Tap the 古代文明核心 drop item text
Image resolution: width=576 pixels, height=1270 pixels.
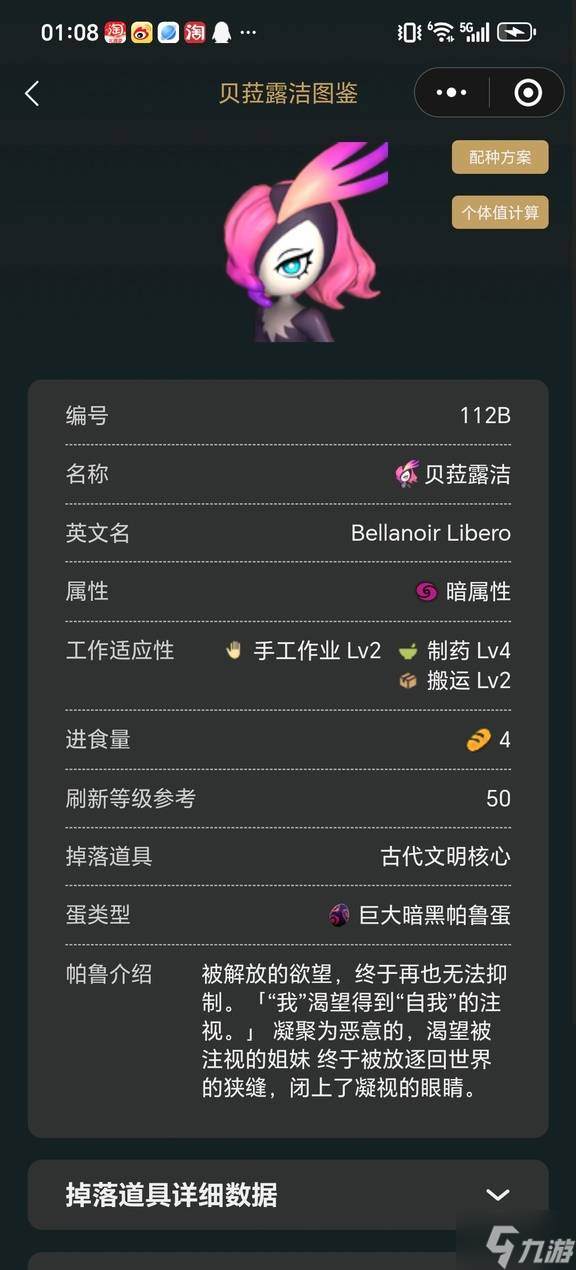coord(446,857)
